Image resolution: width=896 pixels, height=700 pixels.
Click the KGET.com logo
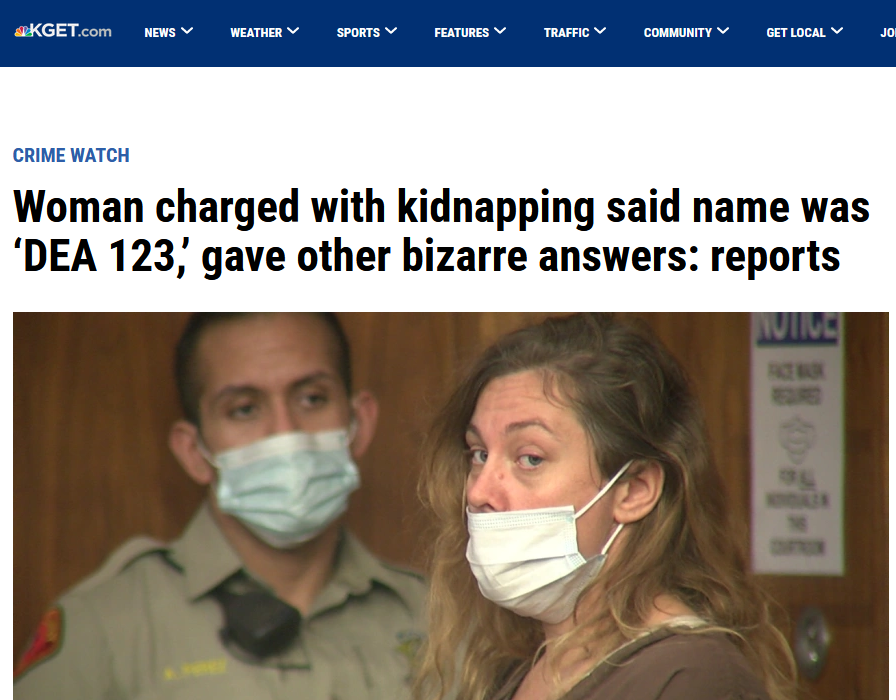(63, 31)
